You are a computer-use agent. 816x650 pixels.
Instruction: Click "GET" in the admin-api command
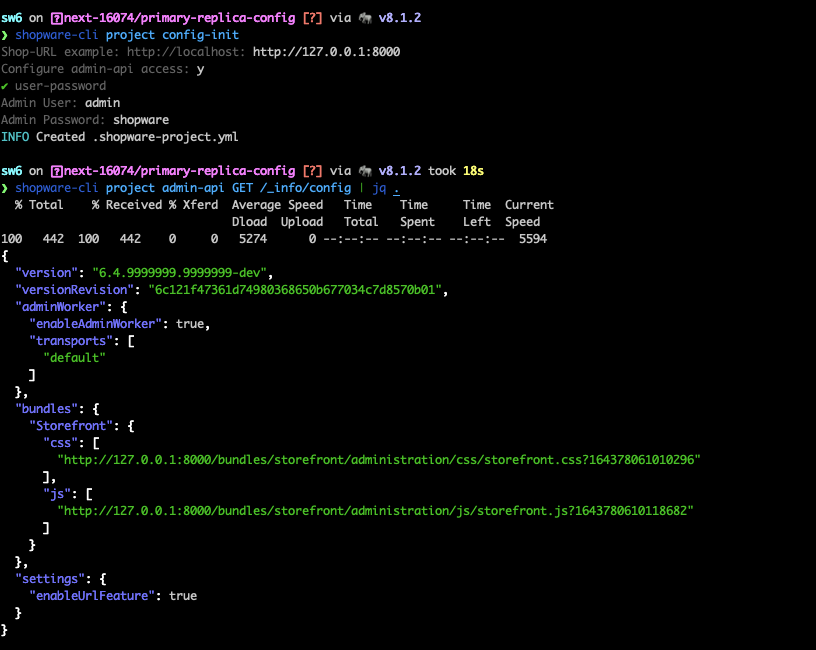(x=243, y=188)
